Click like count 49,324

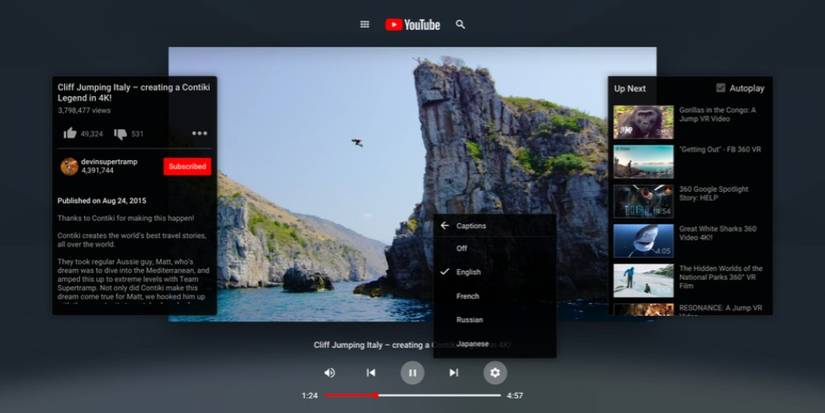point(92,134)
